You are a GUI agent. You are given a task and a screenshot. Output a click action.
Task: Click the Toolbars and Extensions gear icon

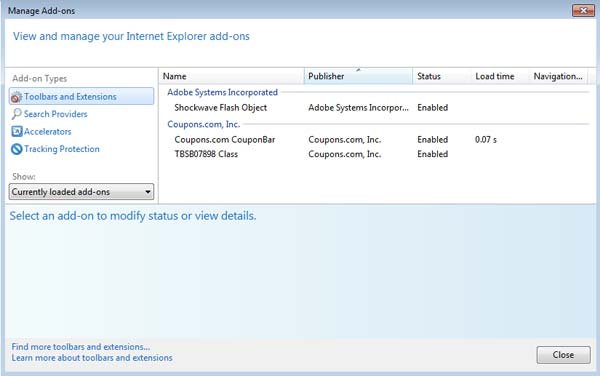pyautogui.click(x=16, y=97)
